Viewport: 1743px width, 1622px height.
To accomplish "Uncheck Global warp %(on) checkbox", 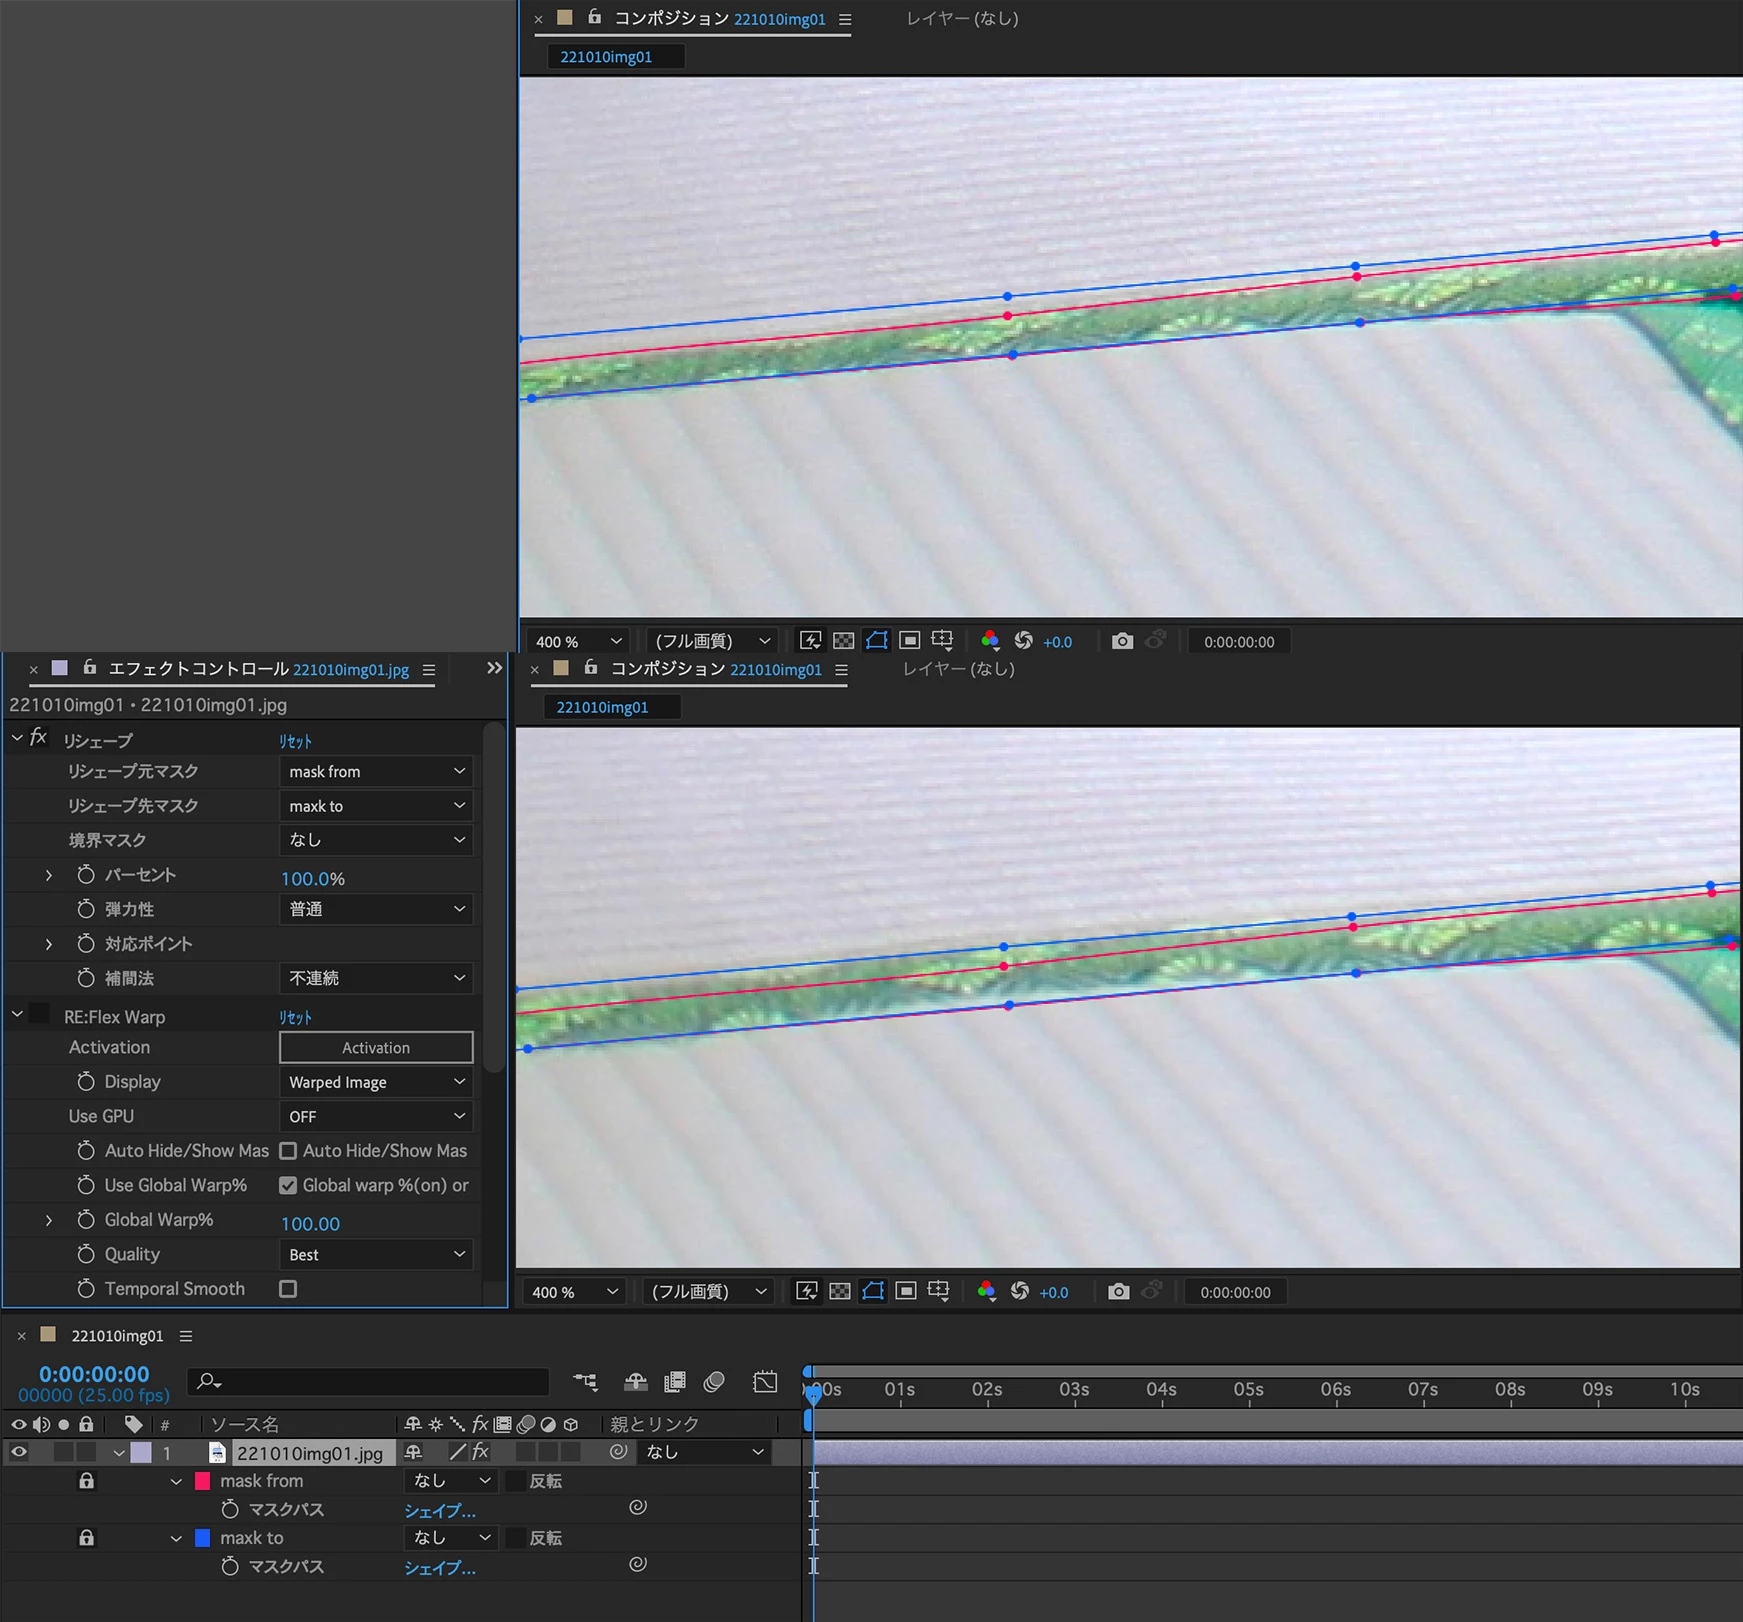I will click(288, 1185).
